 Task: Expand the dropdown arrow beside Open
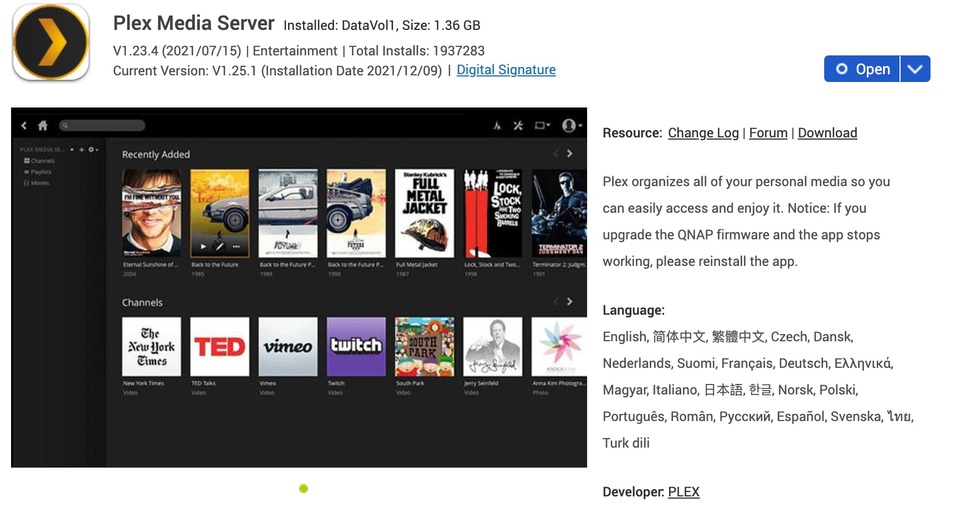coord(915,69)
